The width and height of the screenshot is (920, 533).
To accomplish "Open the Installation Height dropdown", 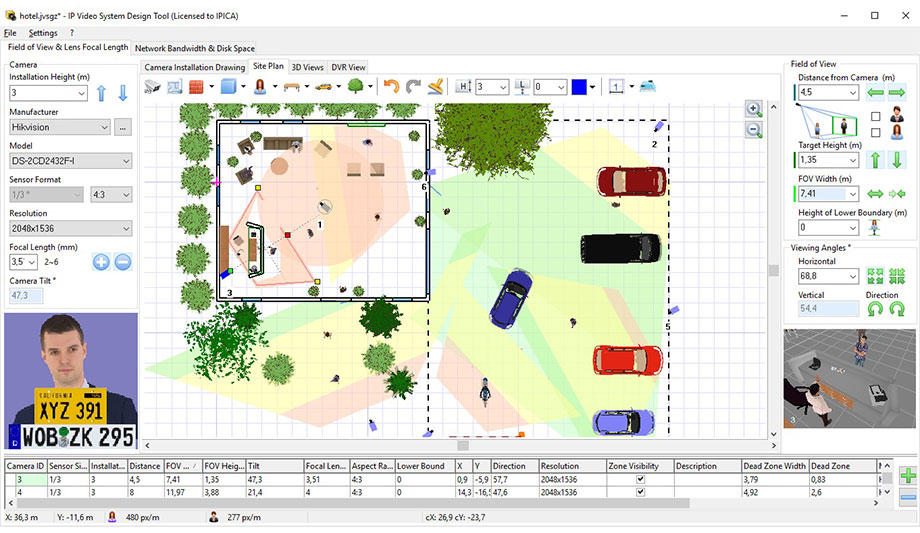I will [x=48, y=93].
